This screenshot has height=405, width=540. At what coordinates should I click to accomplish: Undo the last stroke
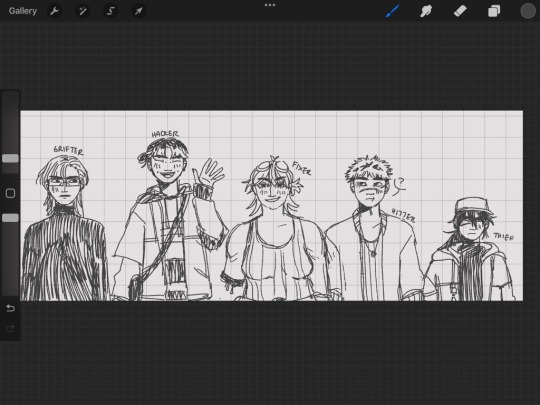(x=10, y=308)
